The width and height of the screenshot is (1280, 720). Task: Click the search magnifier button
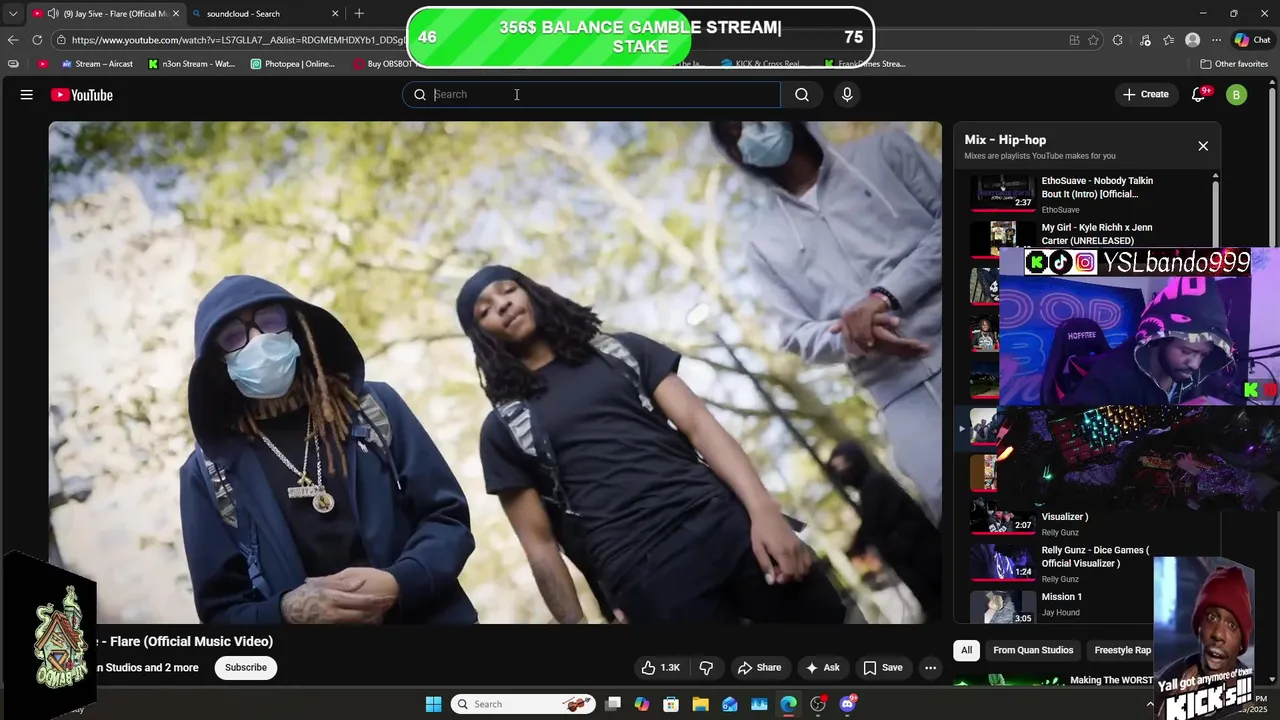pyautogui.click(x=802, y=94)
